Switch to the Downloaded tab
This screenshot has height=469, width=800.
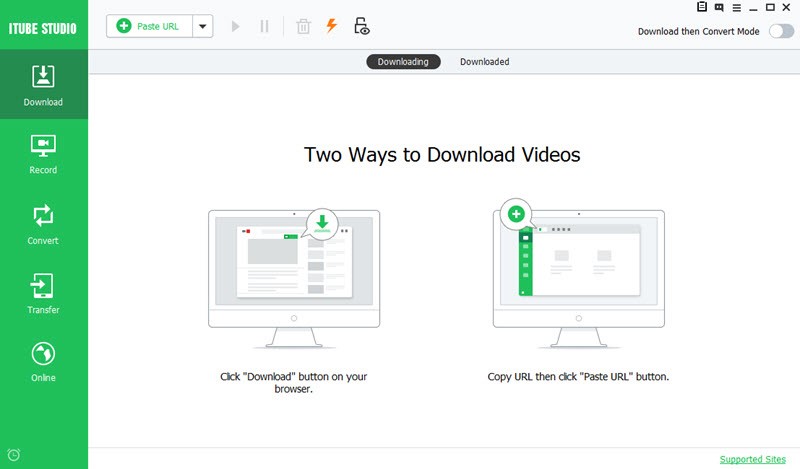click(x=484, y=62)
